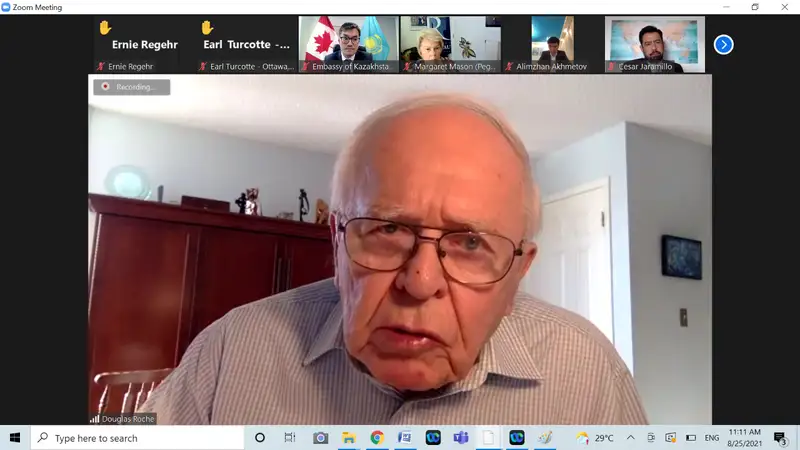Open Microsoft Word from the taskbar

(405, 438)
